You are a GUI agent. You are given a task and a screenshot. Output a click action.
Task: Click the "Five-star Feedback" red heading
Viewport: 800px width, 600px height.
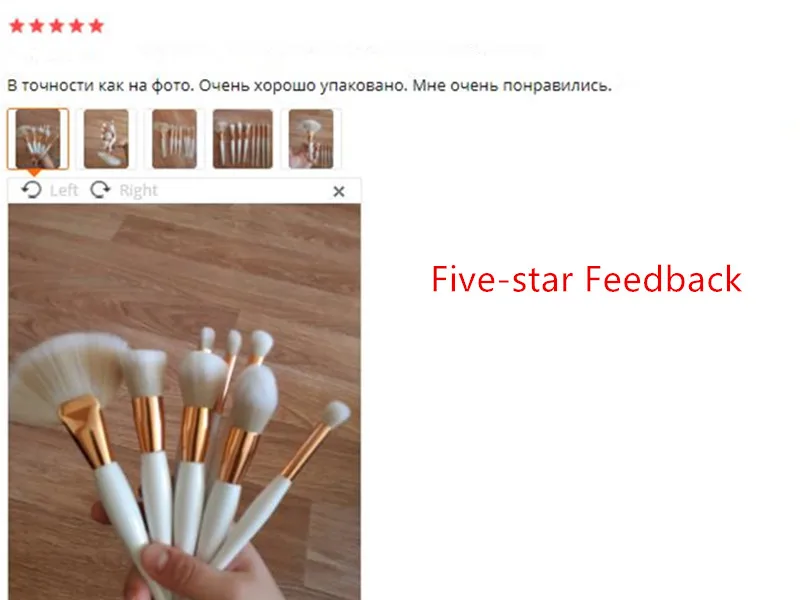[586, 279]
